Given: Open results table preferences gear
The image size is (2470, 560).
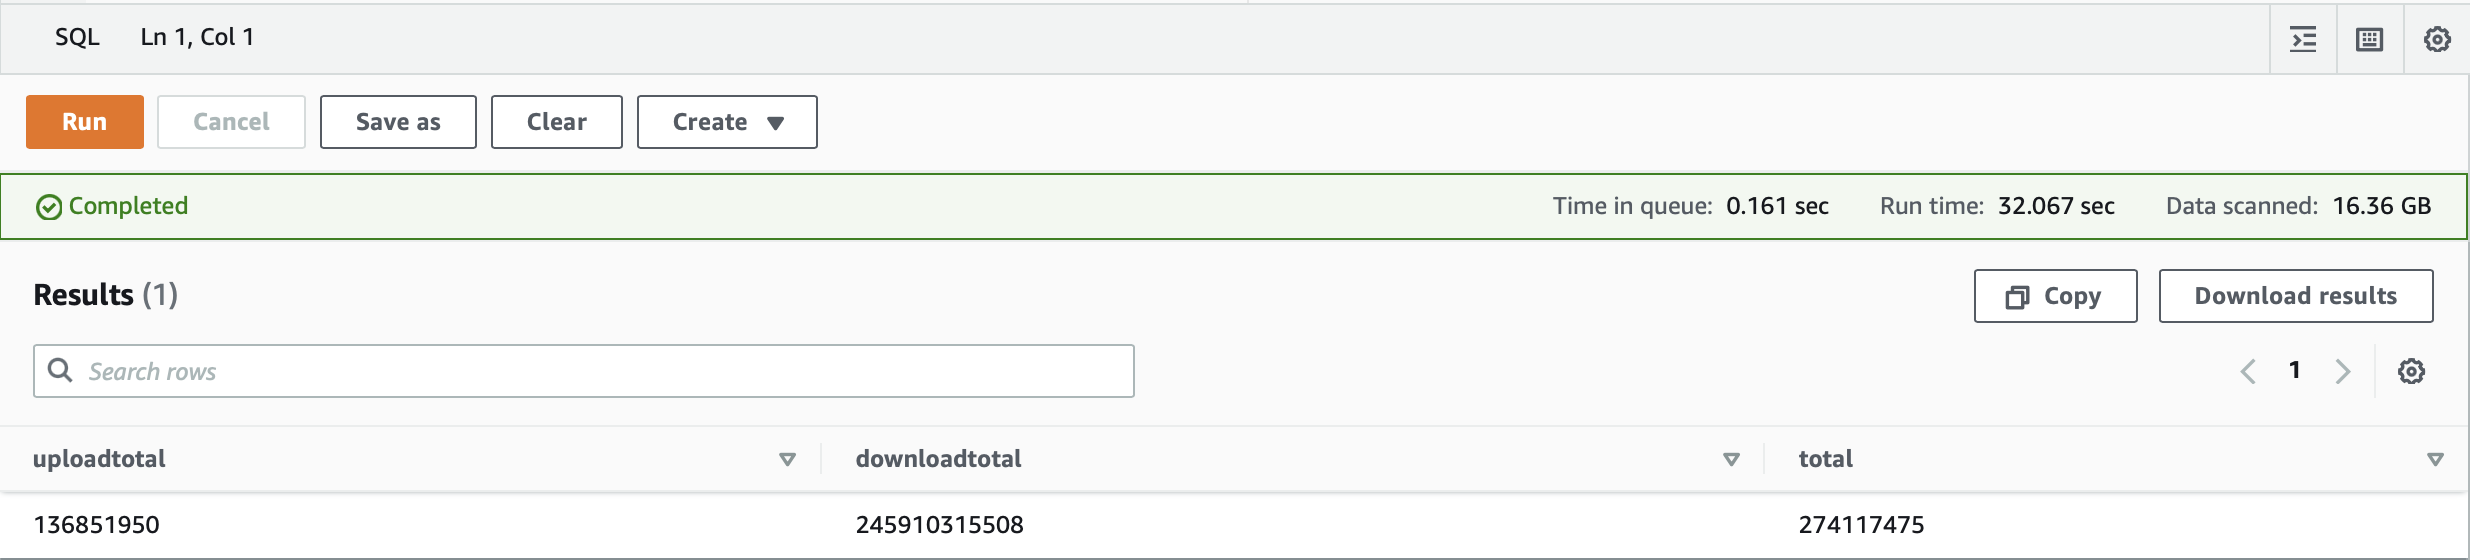Looking at the screenshot, I should (x=2411, y=371).
